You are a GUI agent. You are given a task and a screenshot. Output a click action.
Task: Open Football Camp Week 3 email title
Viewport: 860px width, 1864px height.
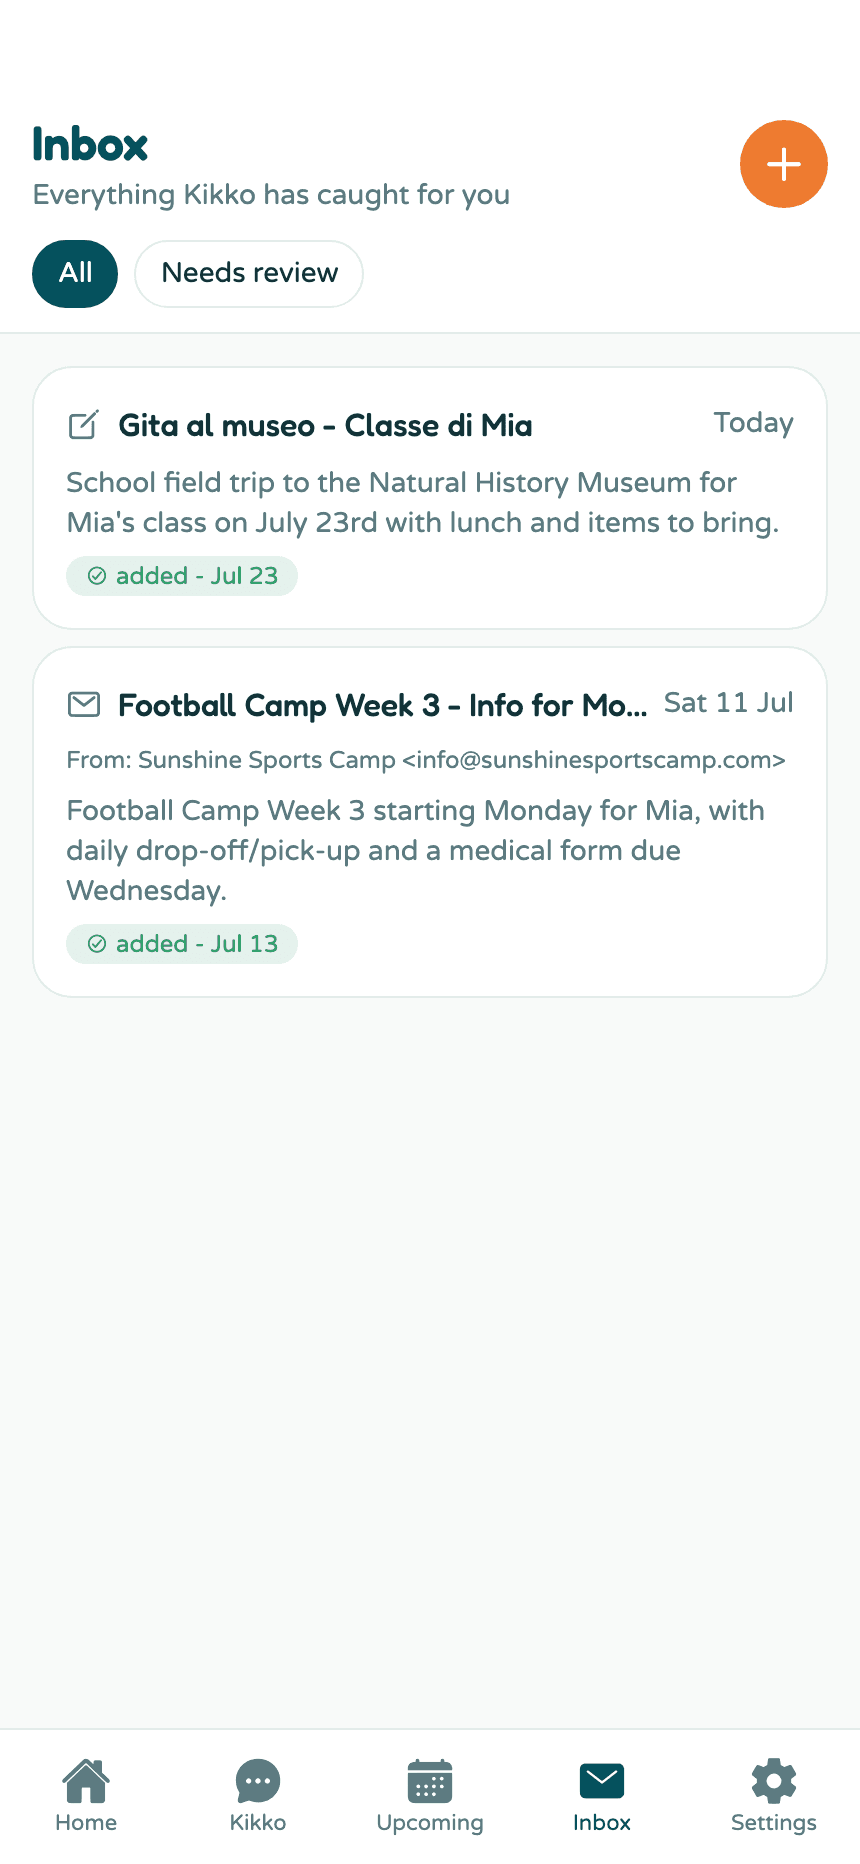click(383, 706)
